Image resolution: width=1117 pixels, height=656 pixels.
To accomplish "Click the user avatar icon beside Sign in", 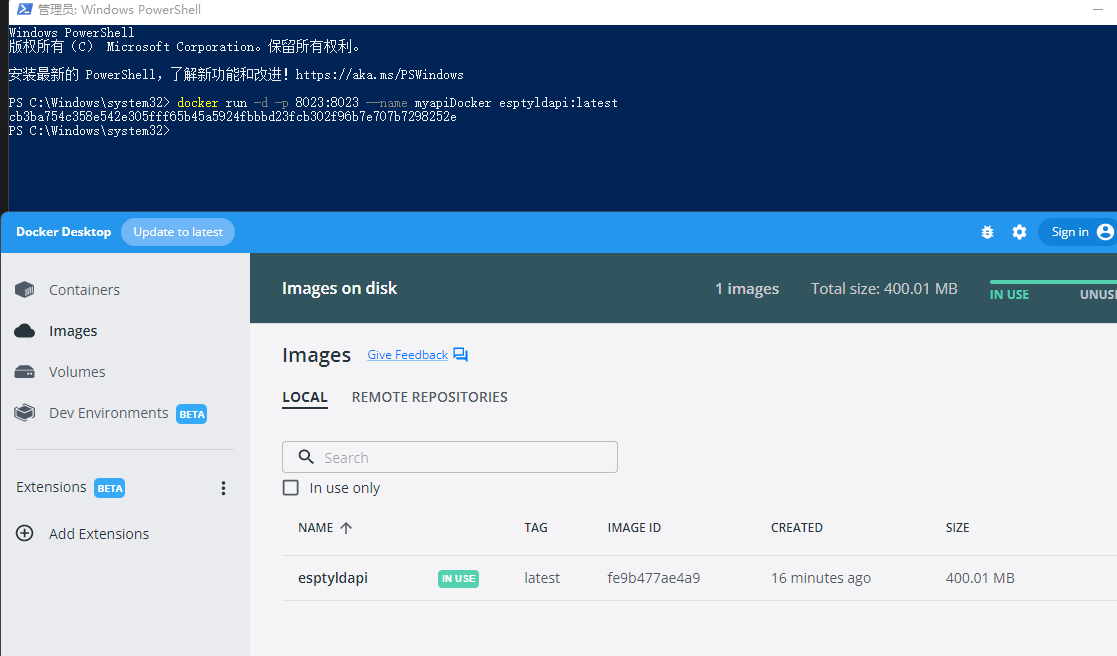I will tap(1105, 232).
